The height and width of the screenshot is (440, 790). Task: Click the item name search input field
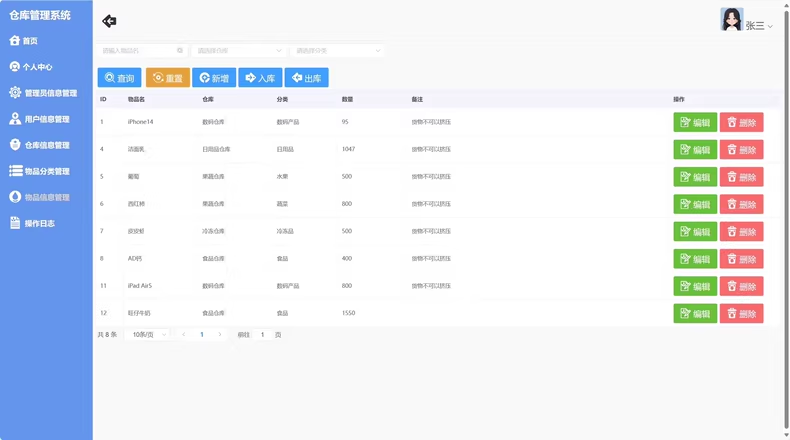pyautogui.click(x=137, y=50)
